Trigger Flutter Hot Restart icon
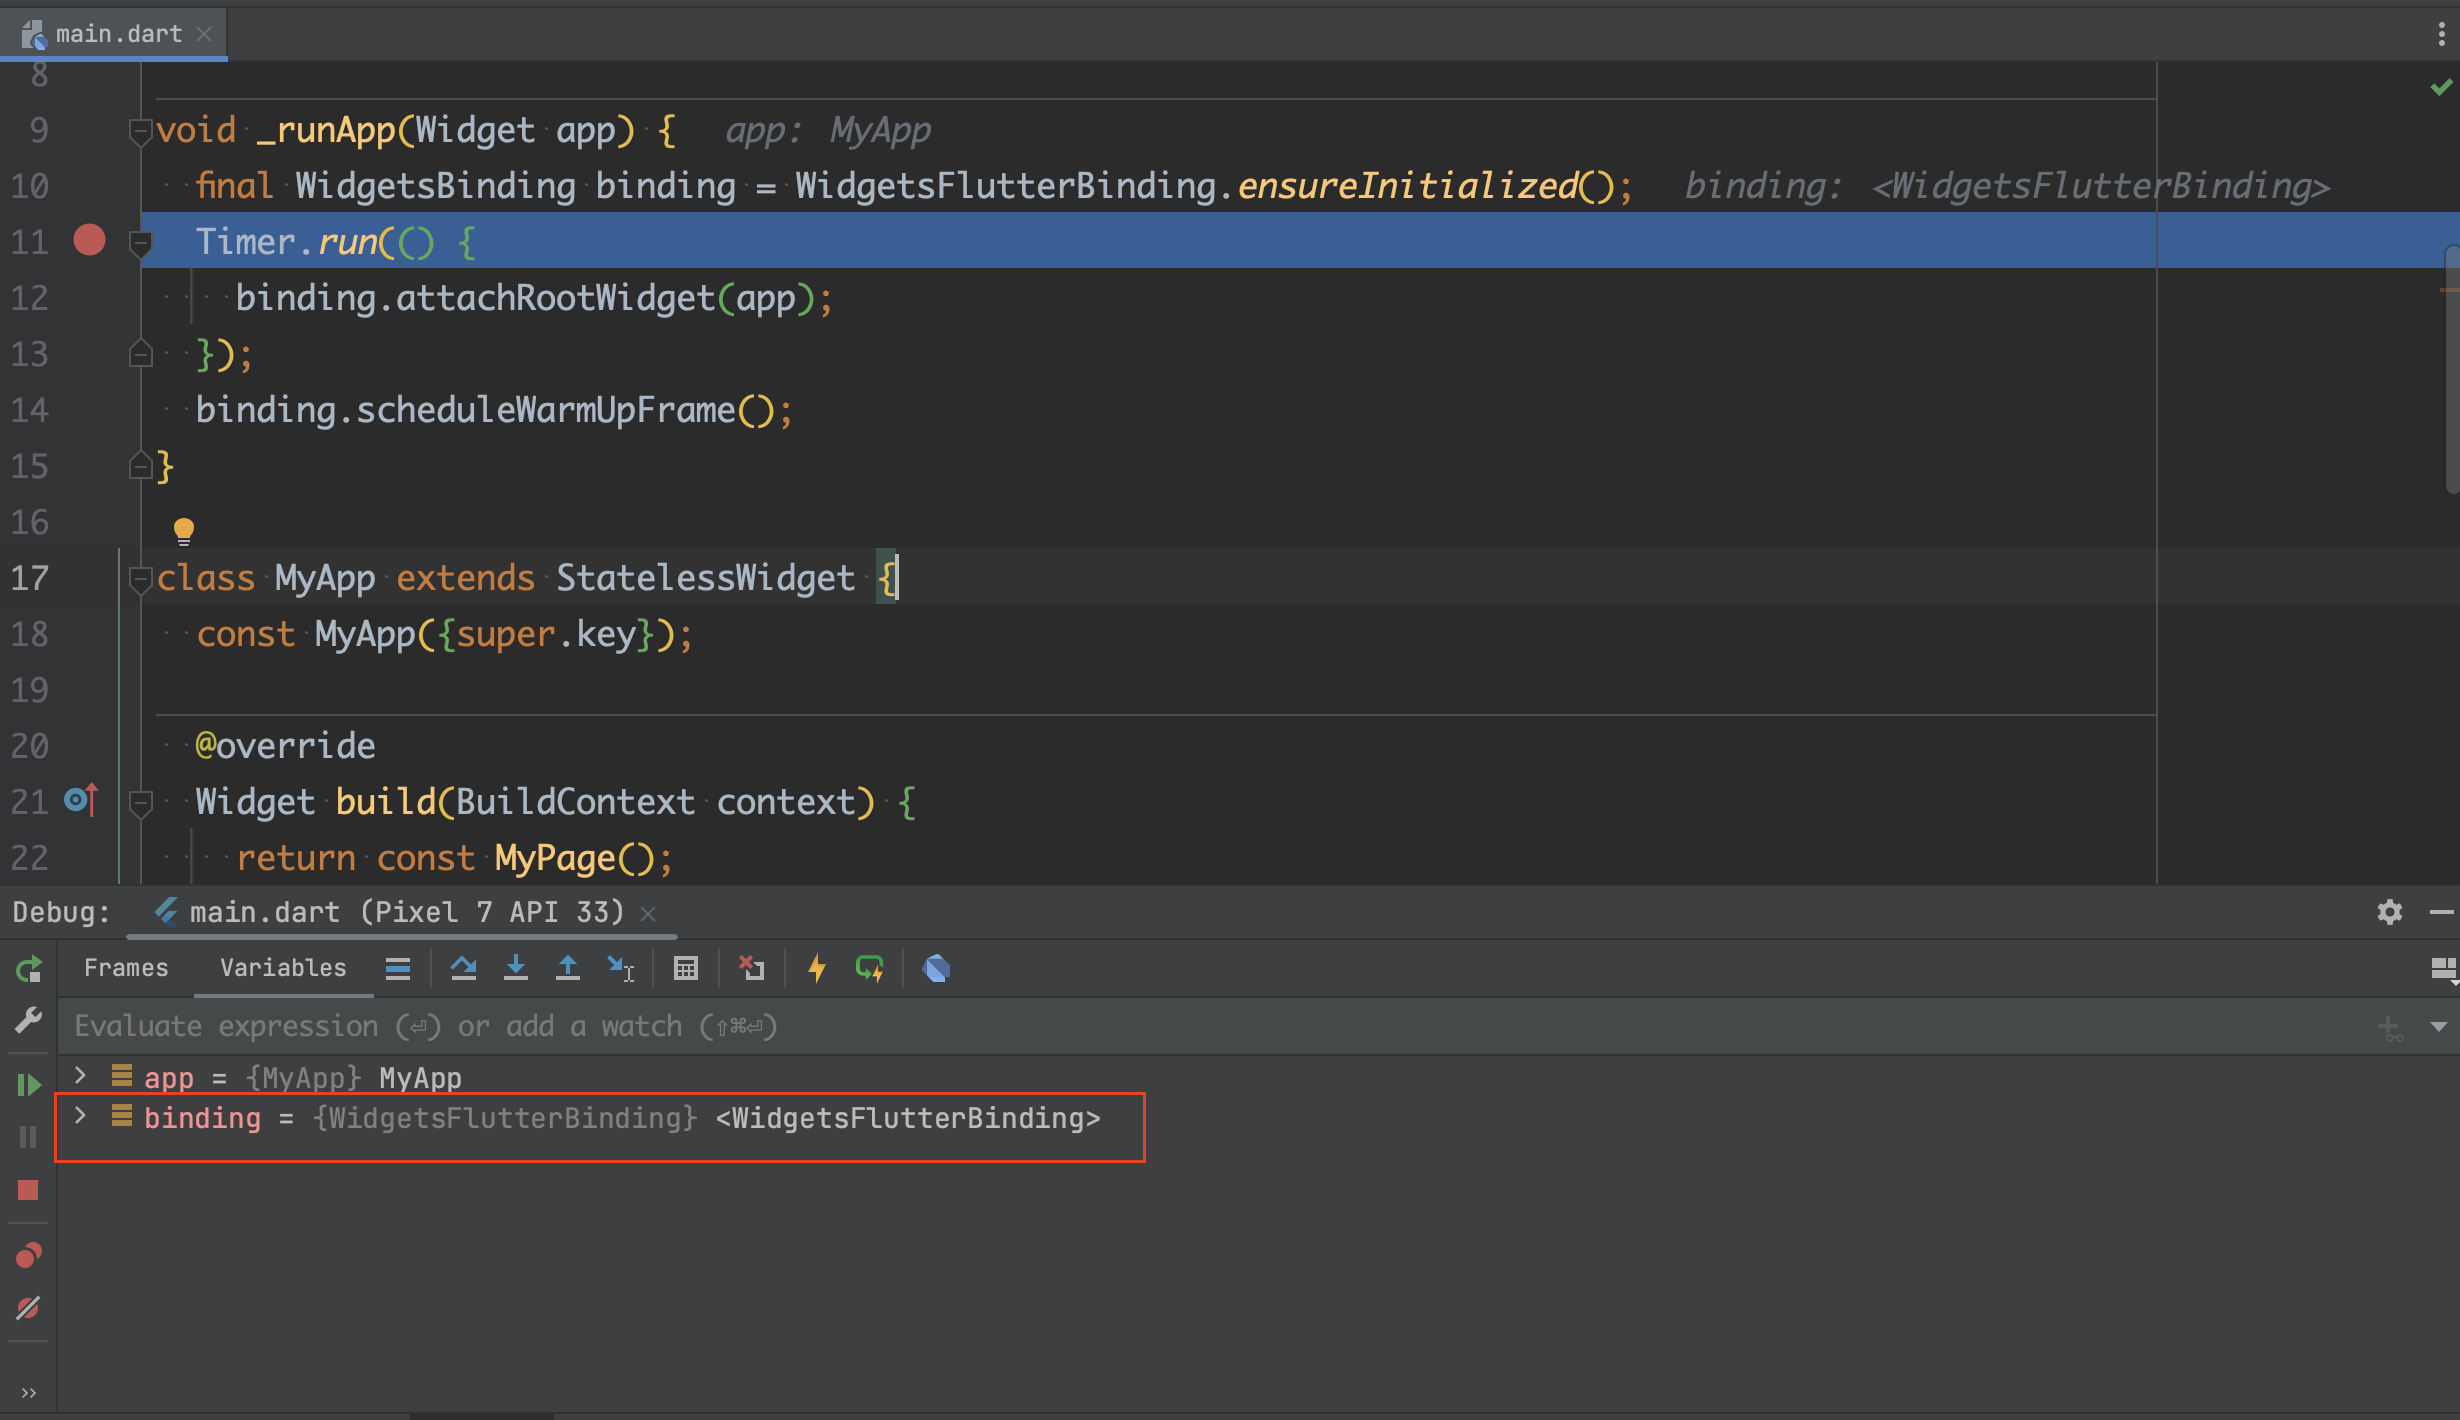Screen dimensions: 2460x1420 [869, 968]
